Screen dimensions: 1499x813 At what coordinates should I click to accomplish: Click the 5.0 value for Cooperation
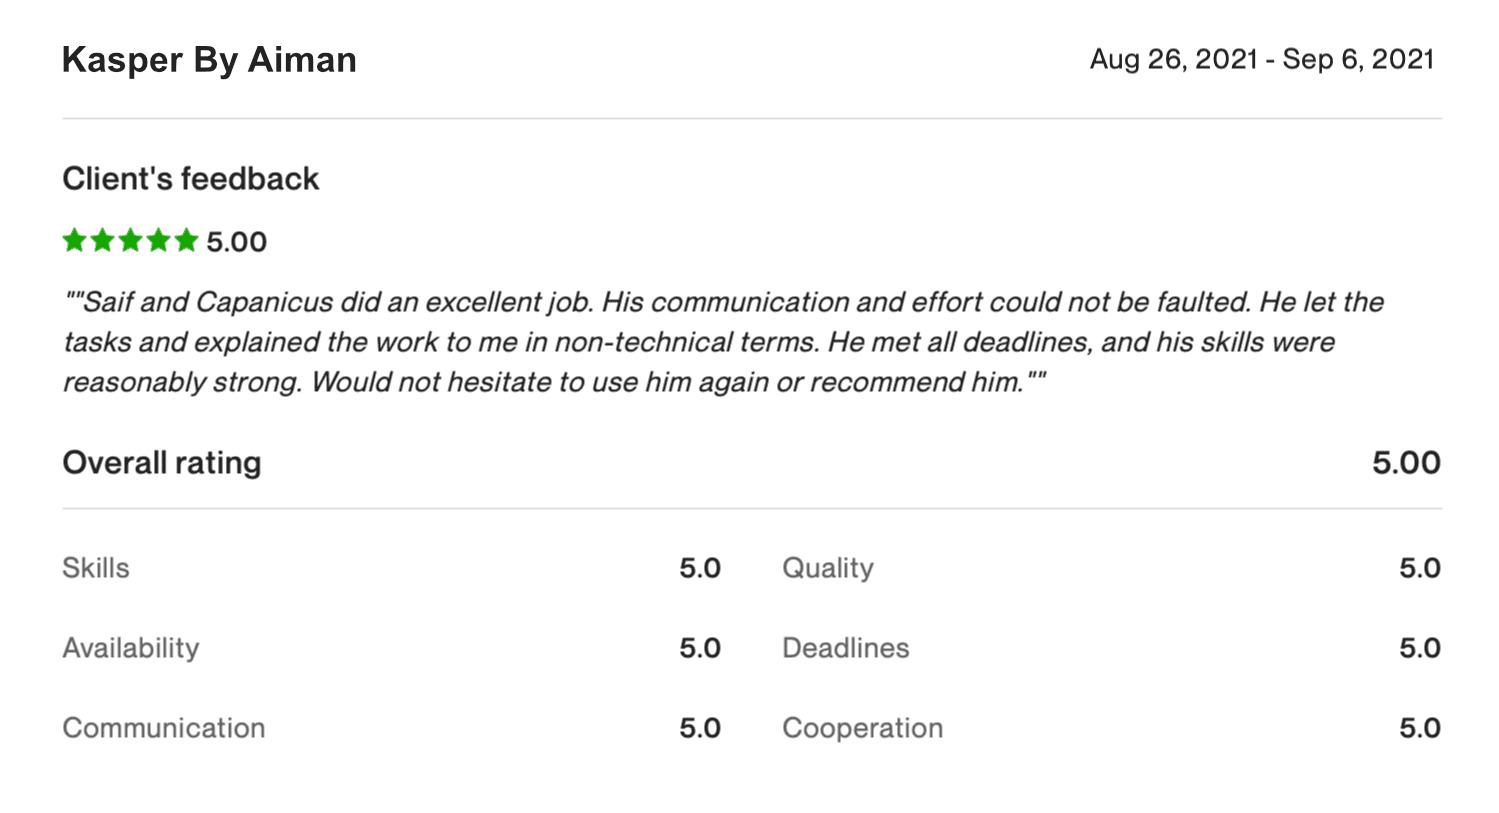[1420, 728]
